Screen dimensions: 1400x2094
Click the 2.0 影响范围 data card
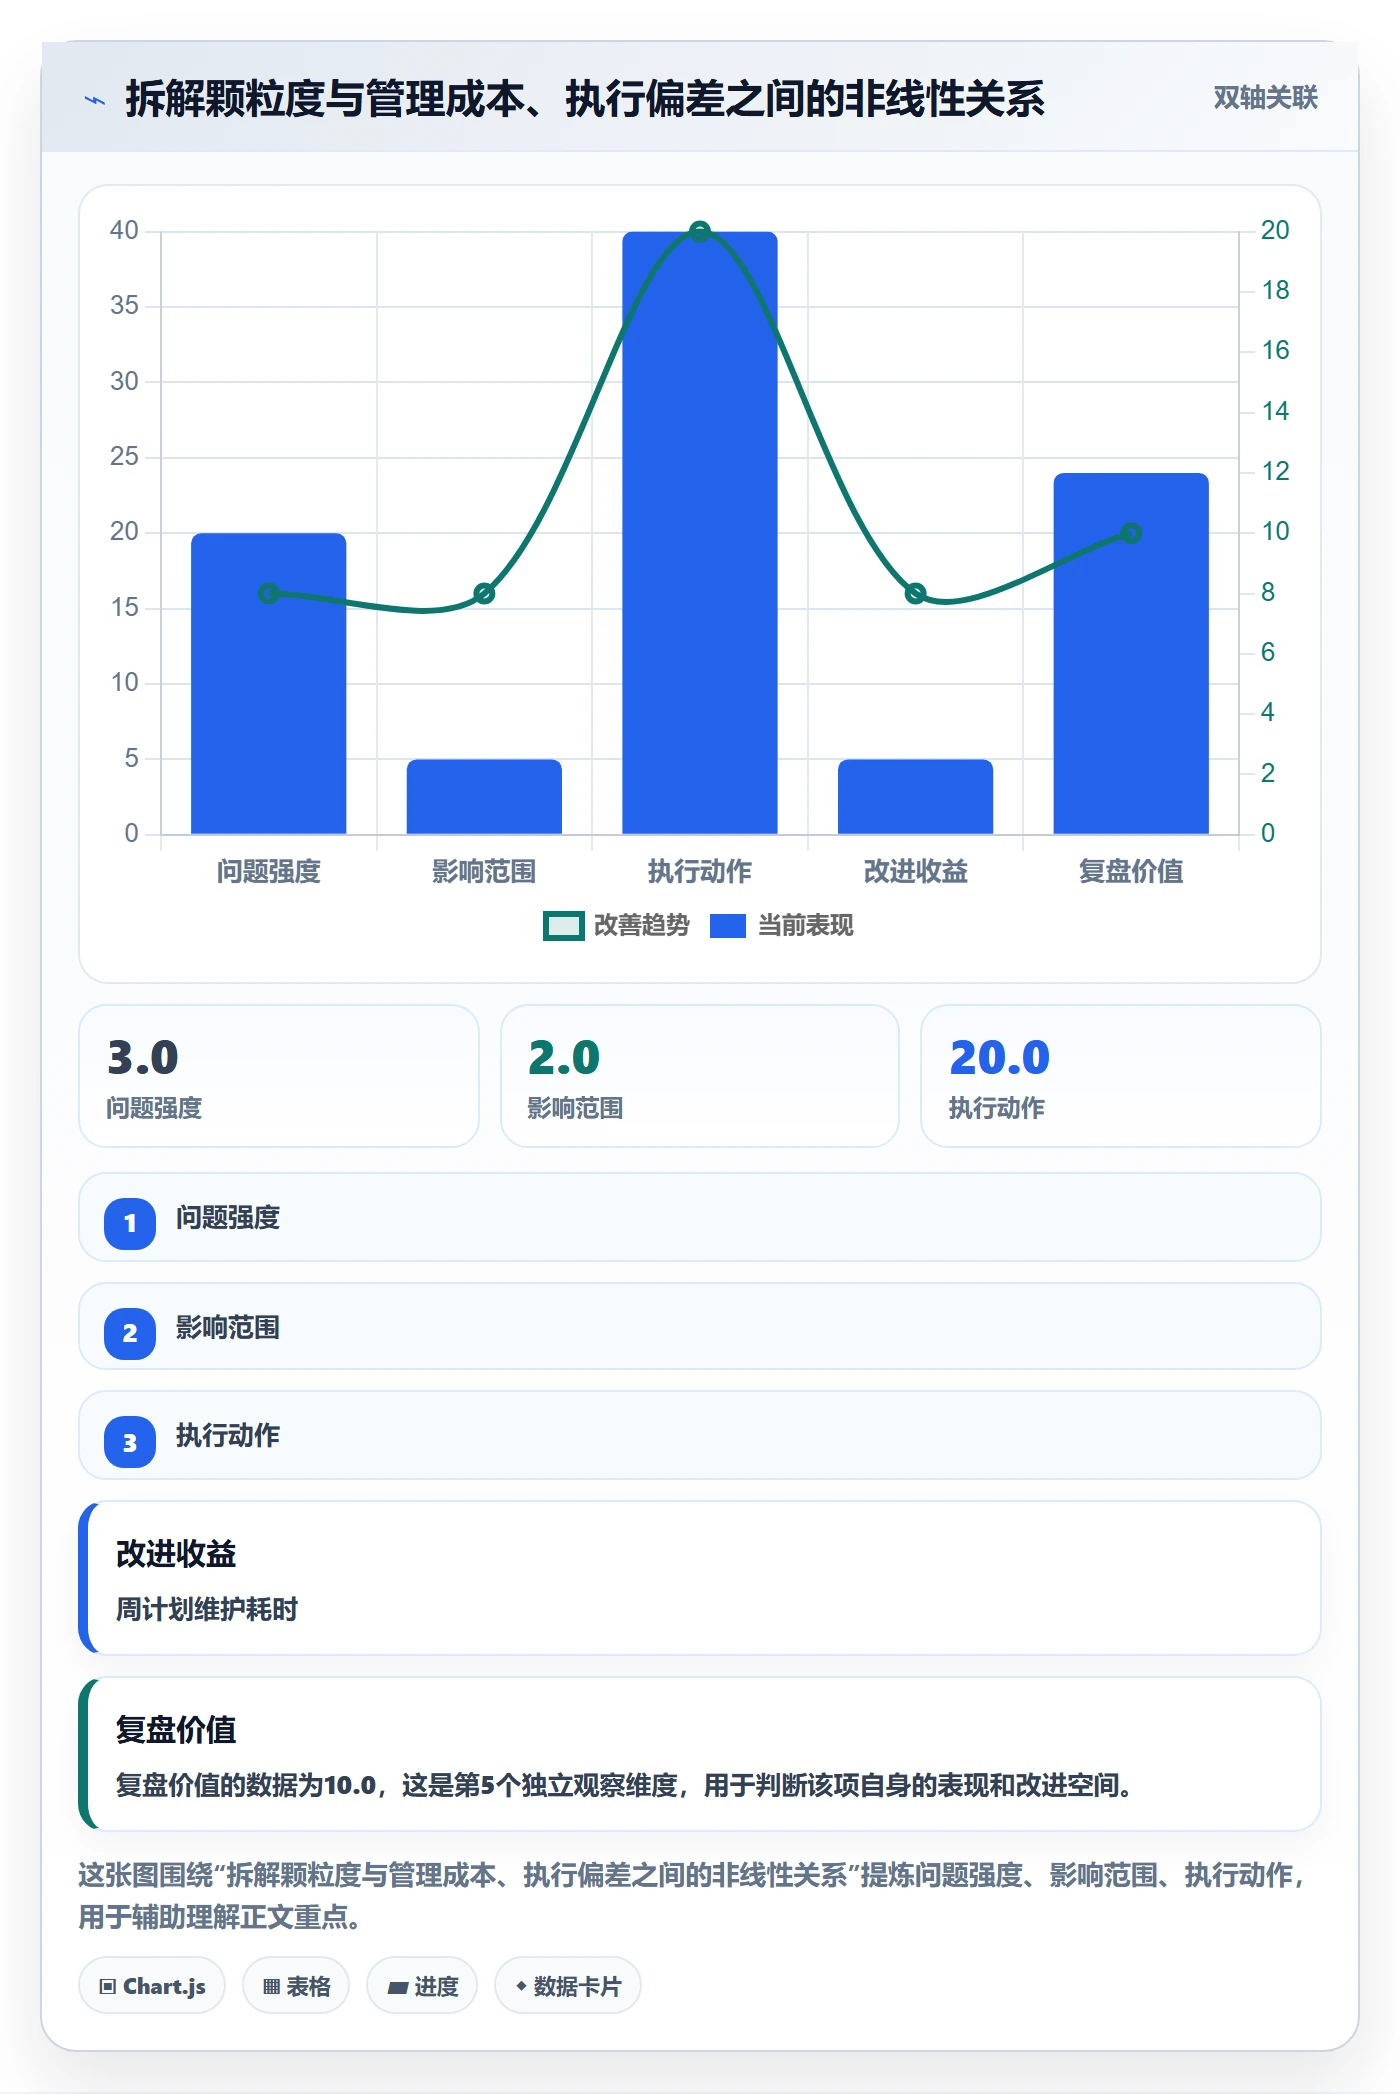pos(700,1076)
